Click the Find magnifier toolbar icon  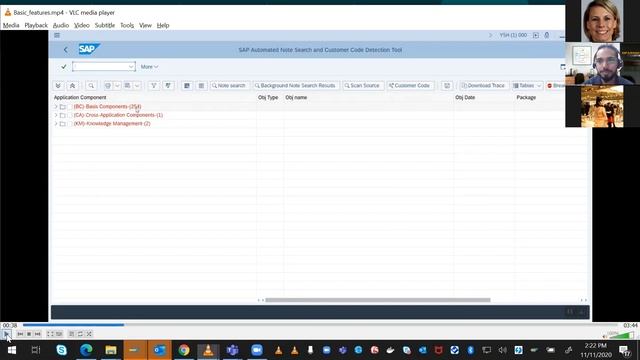[x=91, y=86]
